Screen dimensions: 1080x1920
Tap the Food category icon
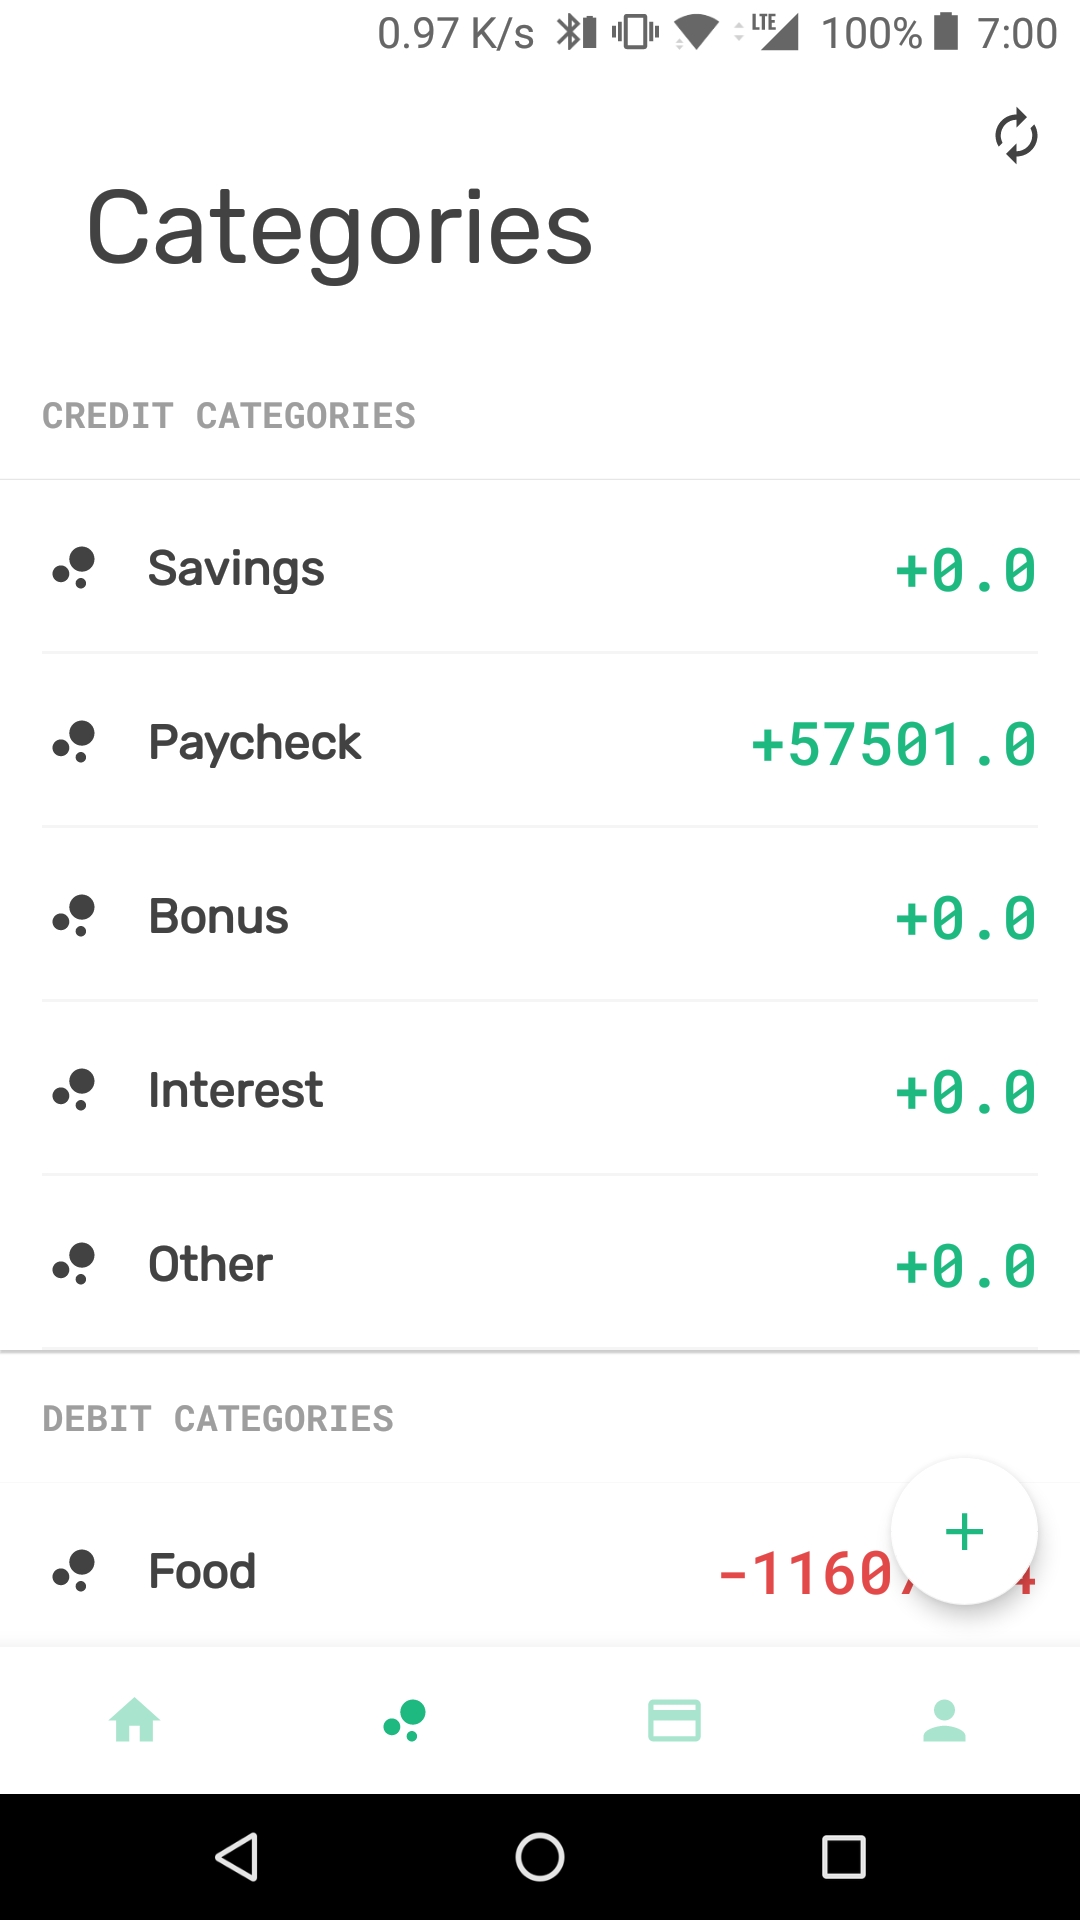[75, 1571]
